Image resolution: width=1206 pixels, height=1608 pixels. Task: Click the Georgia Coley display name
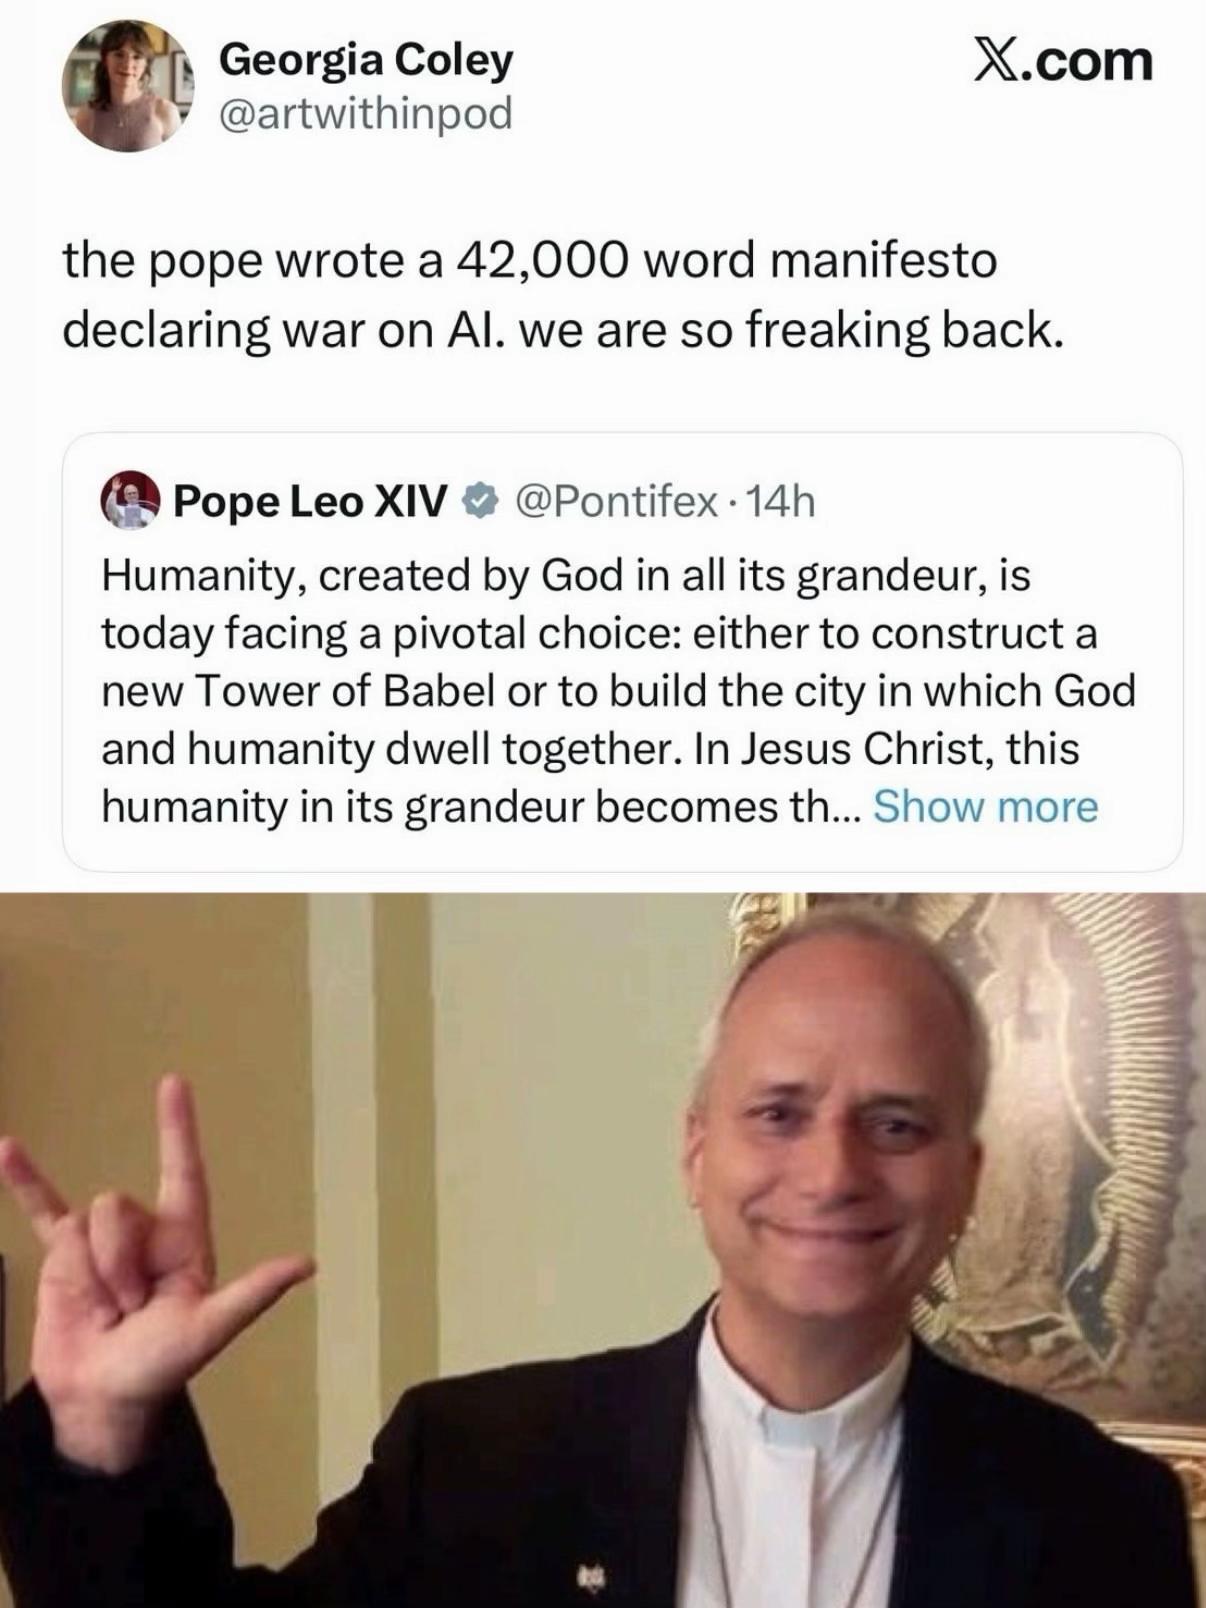[365, 61]
